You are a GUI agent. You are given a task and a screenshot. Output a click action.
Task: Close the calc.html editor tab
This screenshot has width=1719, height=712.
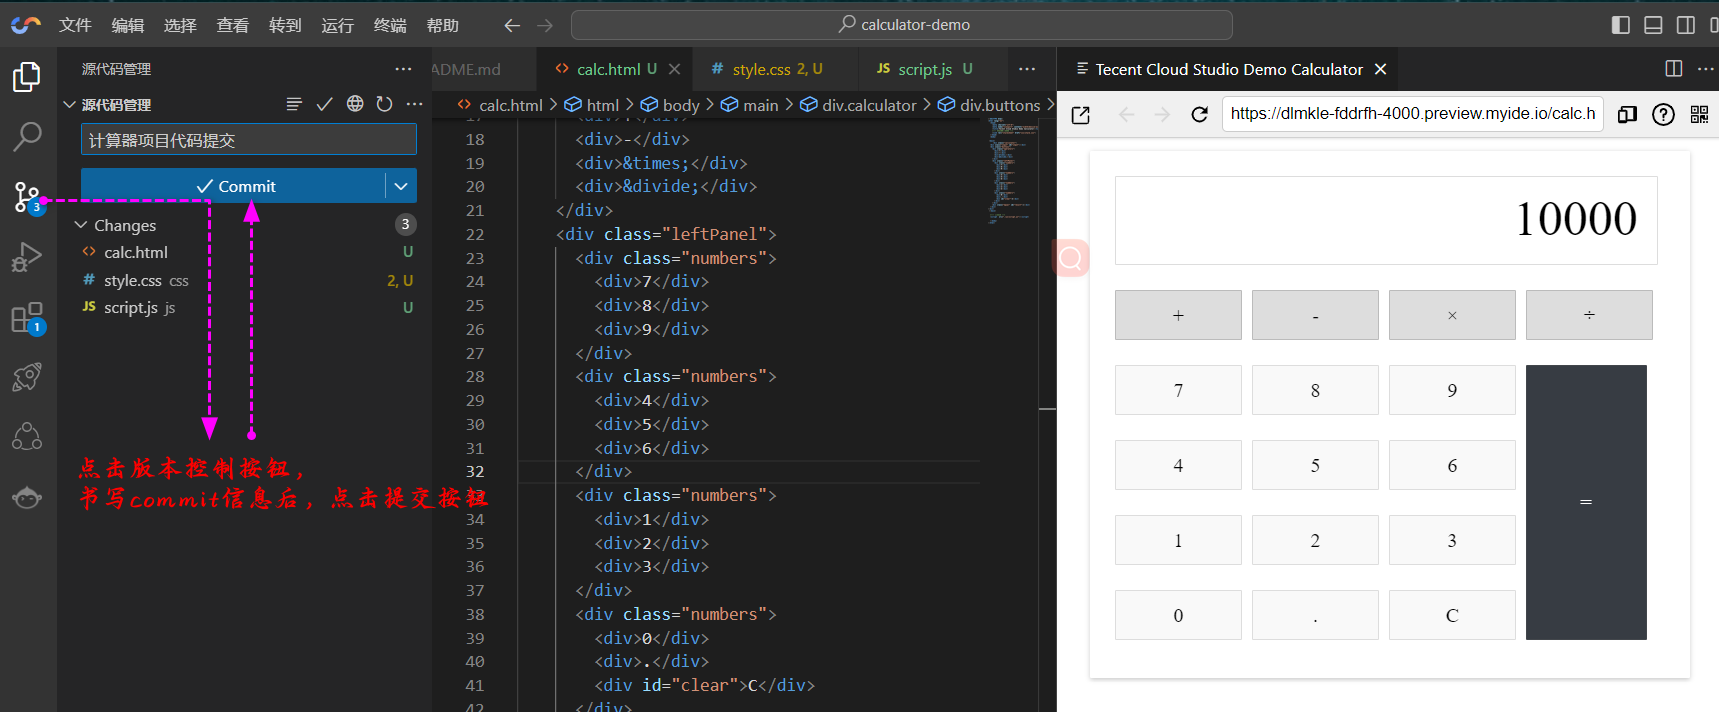point(675,69)
